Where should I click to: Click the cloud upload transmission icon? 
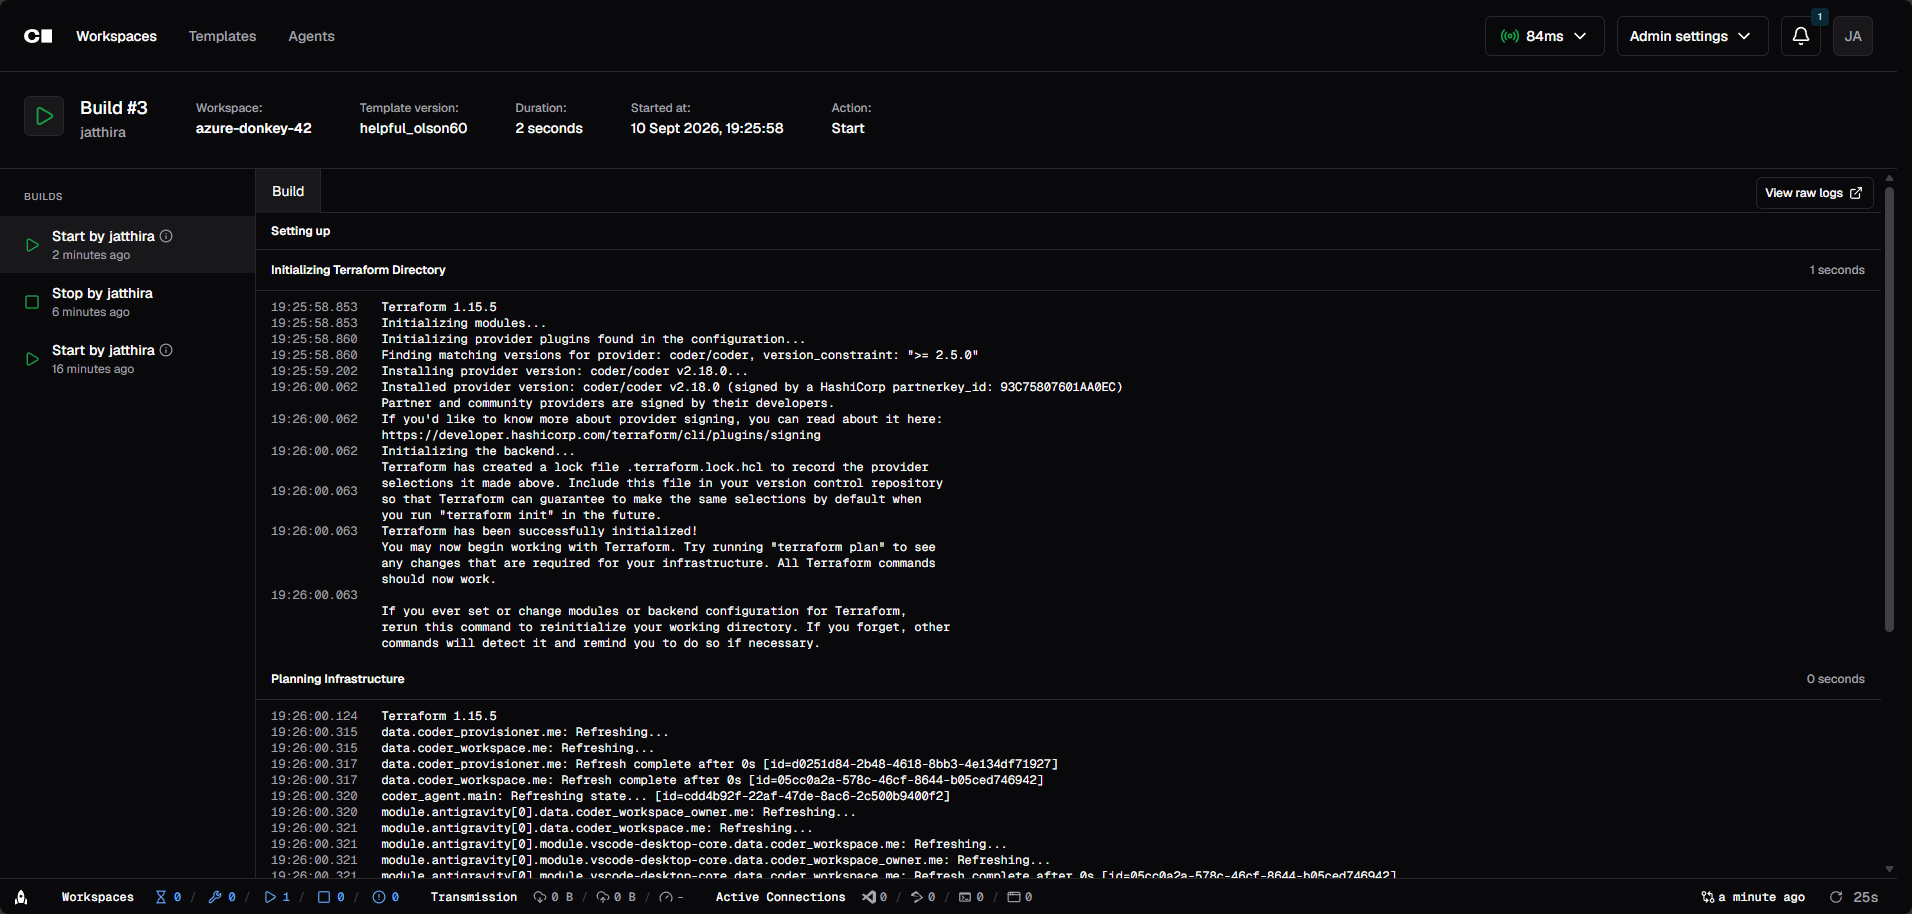tap(603, 897)
